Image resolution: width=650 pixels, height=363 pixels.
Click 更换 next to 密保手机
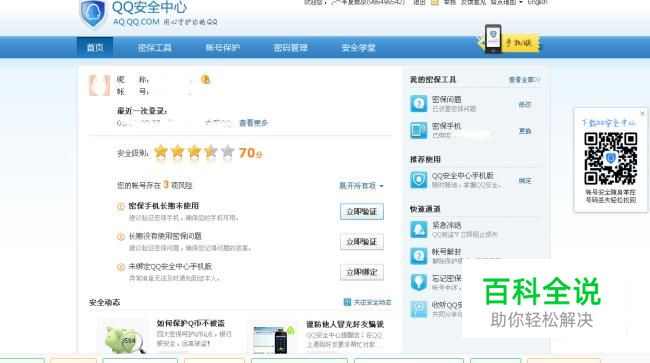(525, 131)
